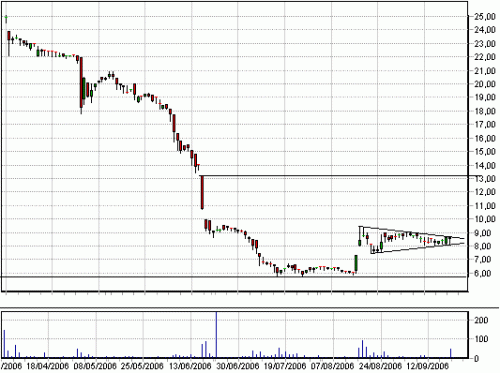Click the 12/09/2006 date label
This screenshot has height=373, width=500.
427,366
